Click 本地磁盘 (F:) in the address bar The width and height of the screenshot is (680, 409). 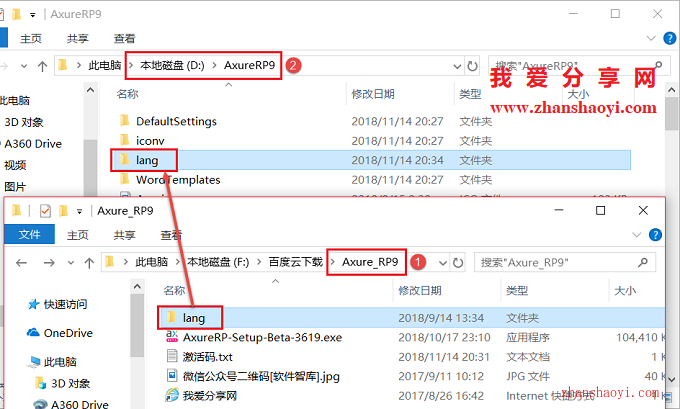218,262
